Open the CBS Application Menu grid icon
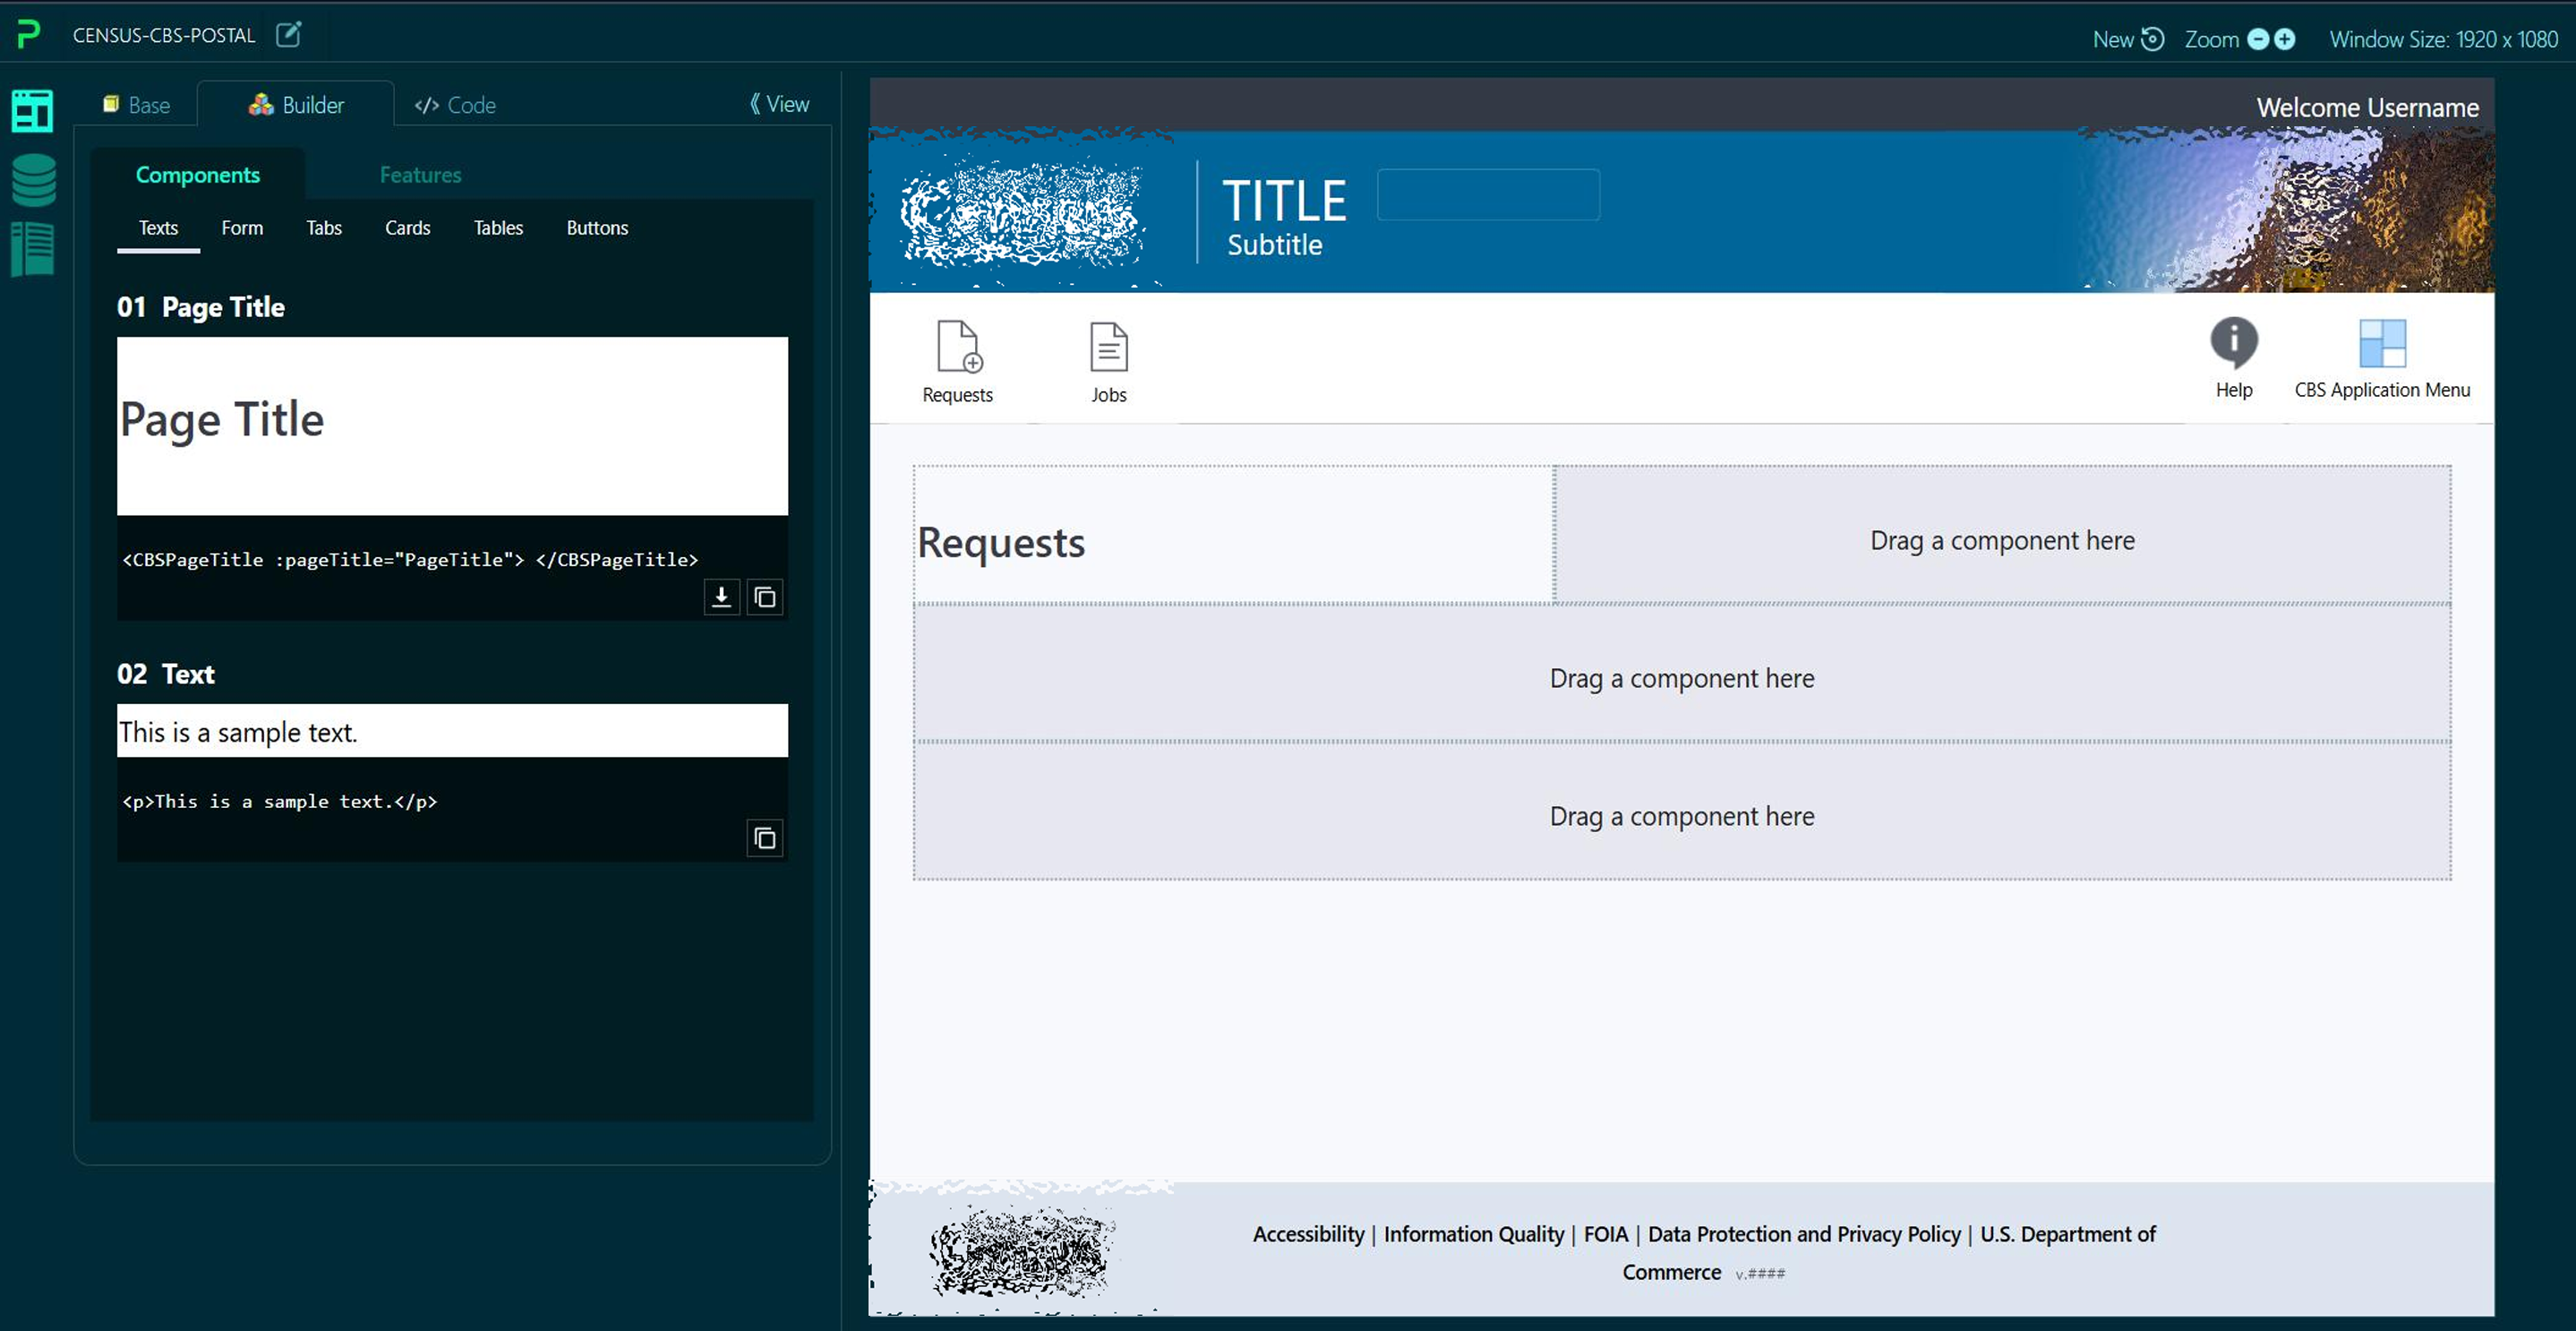 point(2382,343)
